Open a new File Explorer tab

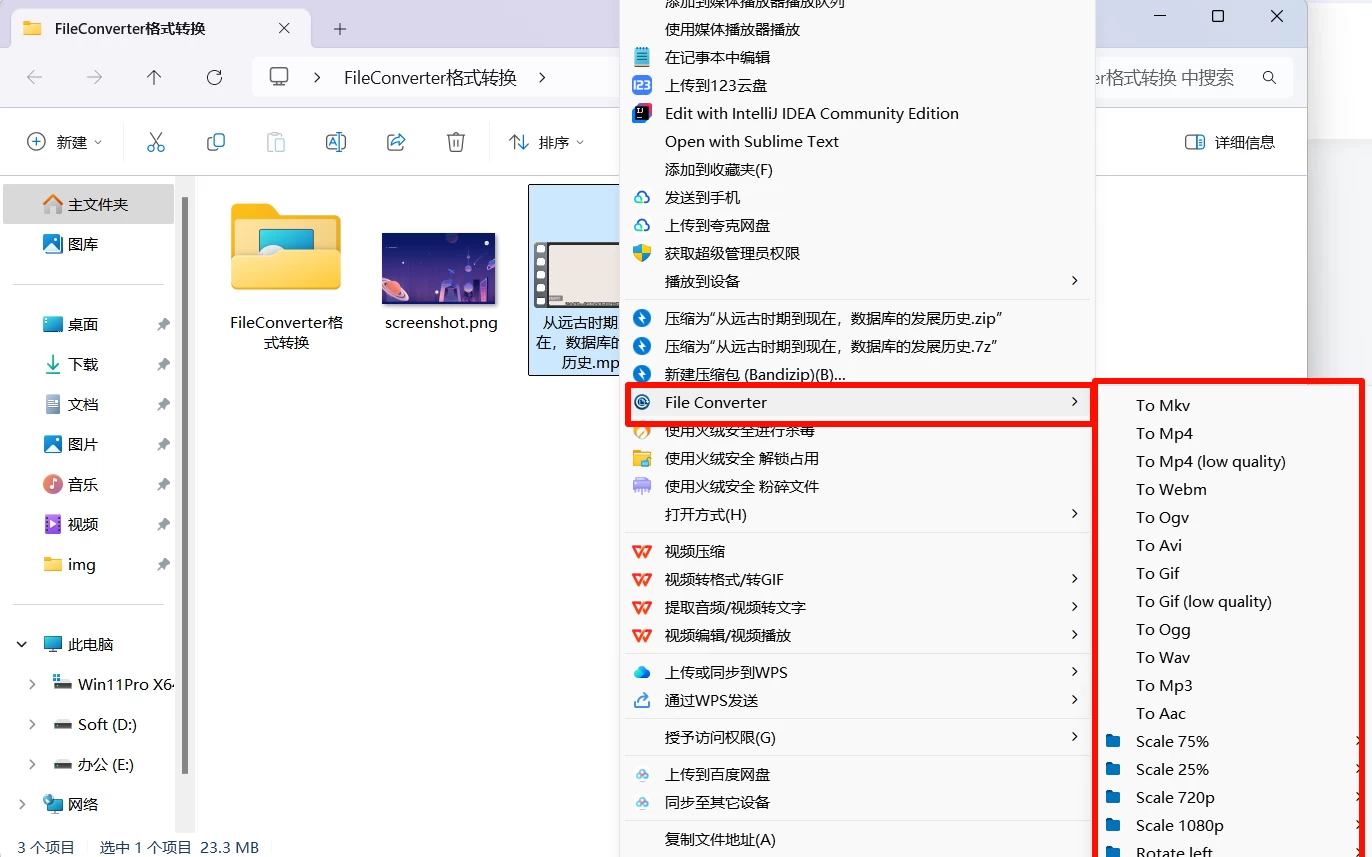point(340,29)
